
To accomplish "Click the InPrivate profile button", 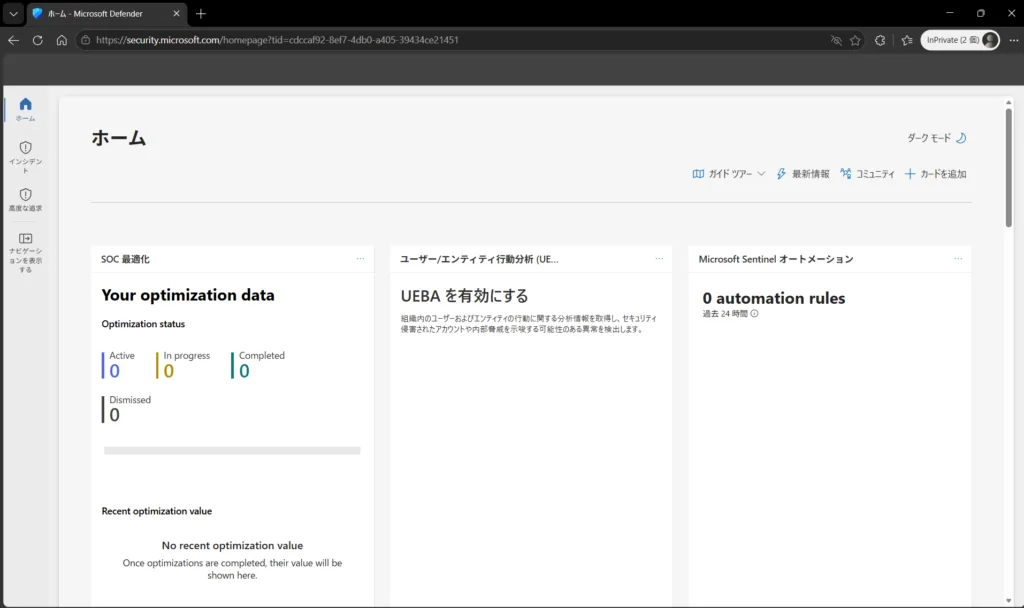I will [960, 40].
